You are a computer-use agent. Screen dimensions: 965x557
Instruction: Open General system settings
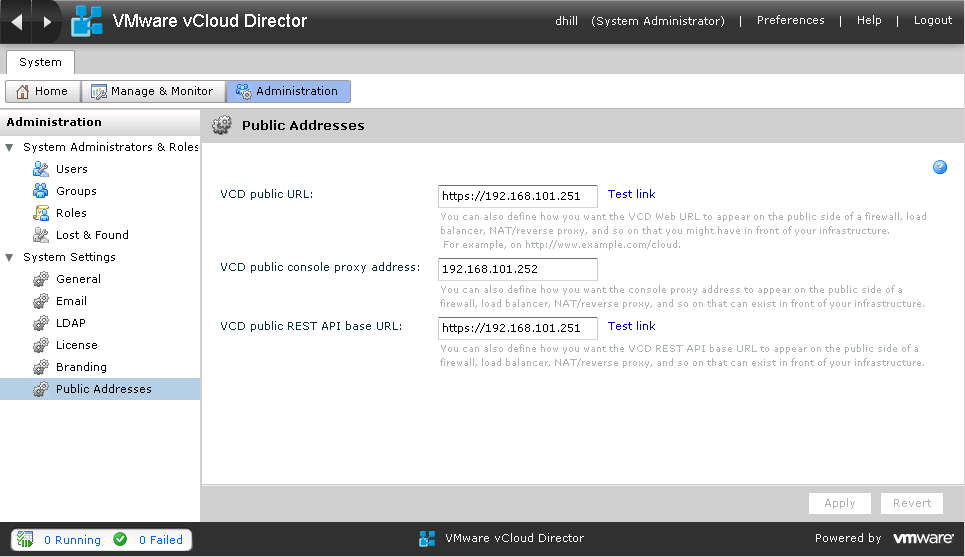[x=78, y=279]
